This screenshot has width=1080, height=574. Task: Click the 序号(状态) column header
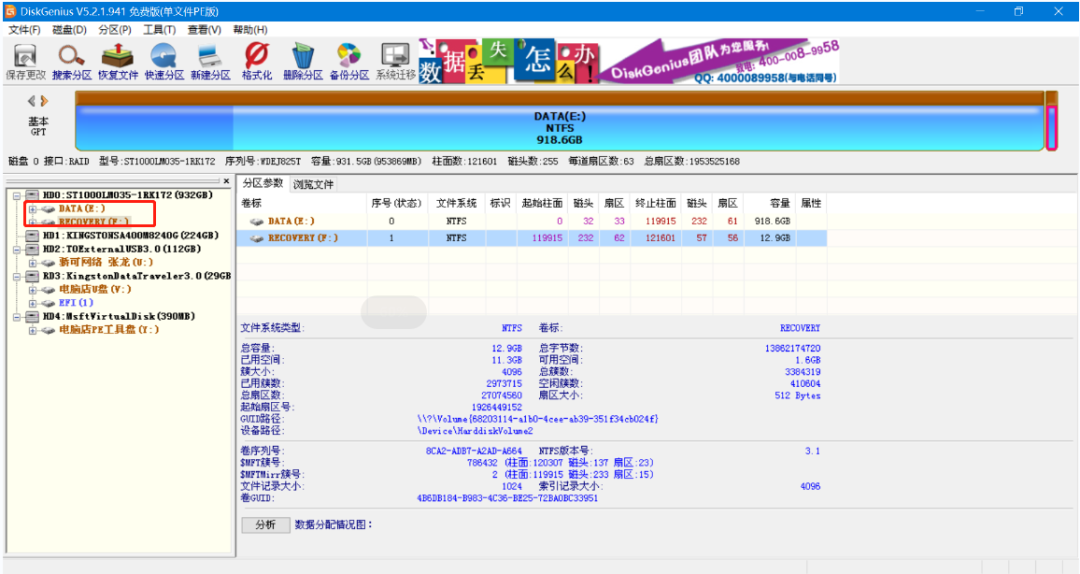pyautogui.click(x=396, y=203)
